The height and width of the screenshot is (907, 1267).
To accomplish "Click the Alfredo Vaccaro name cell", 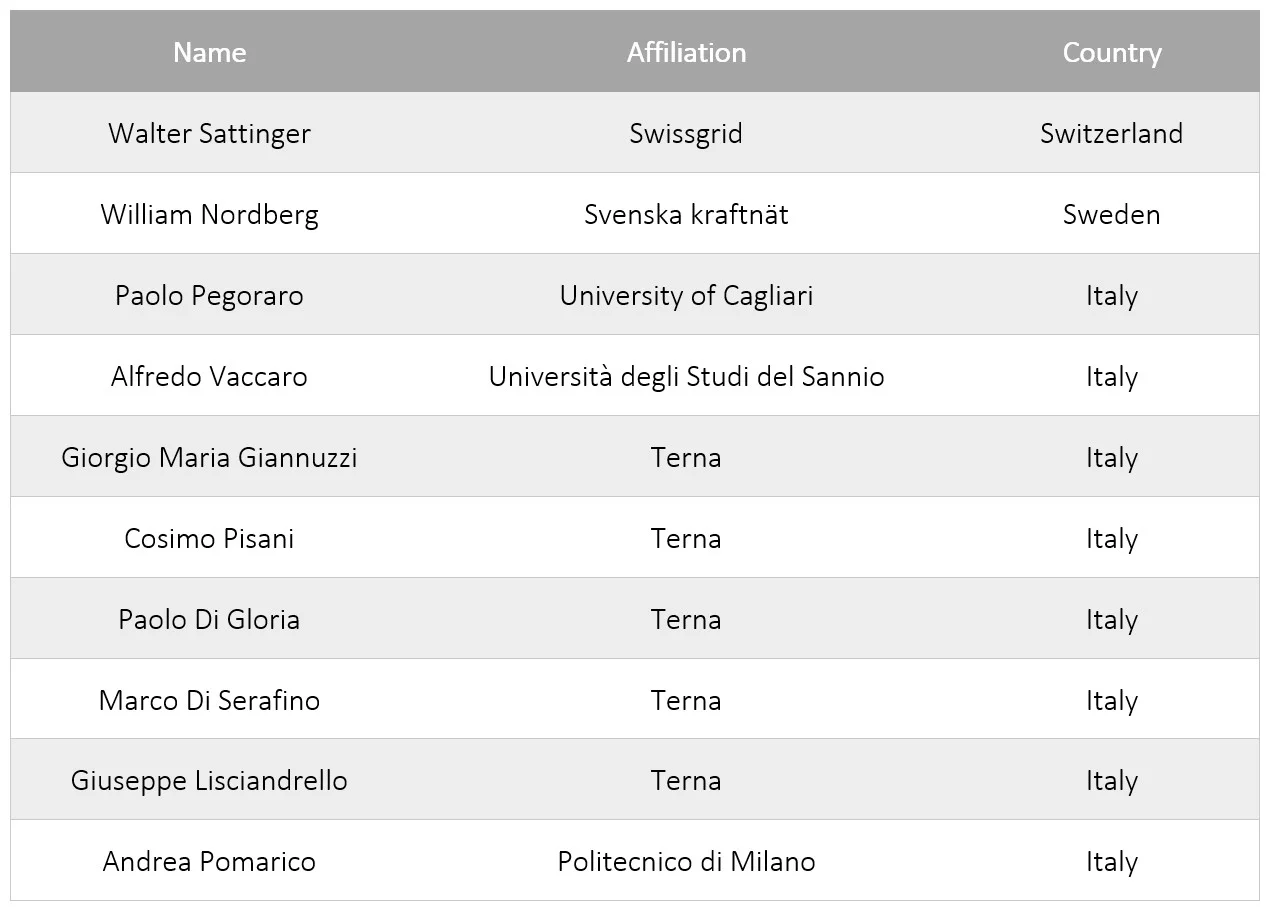I will coord(209,376).
